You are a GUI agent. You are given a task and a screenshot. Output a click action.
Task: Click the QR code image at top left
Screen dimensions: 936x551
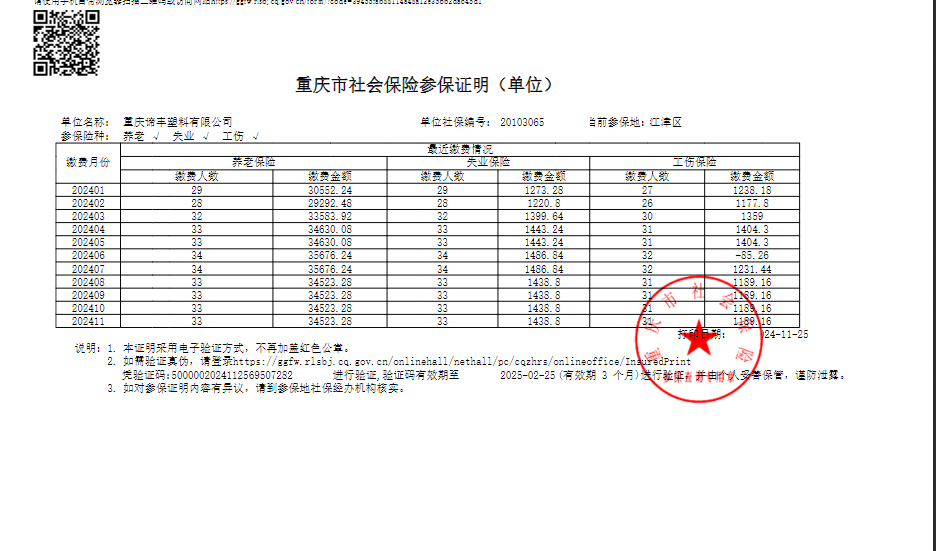(x=66, y=43)
